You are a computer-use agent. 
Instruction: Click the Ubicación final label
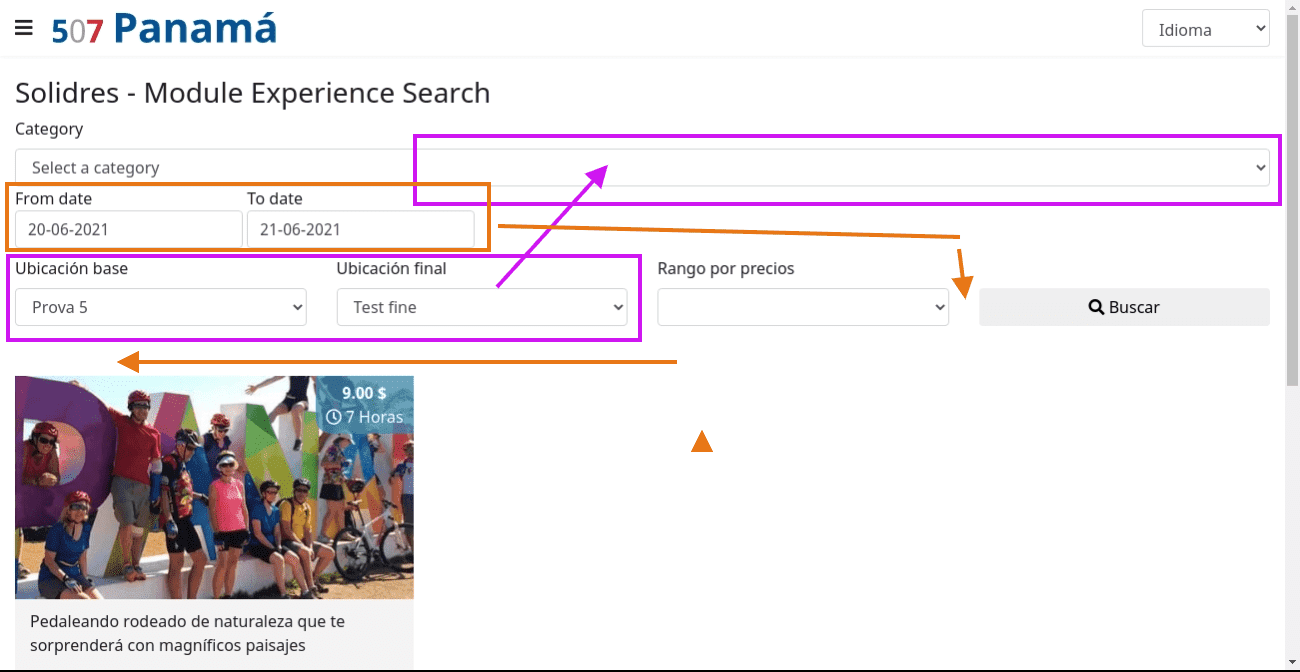[391, 268]
